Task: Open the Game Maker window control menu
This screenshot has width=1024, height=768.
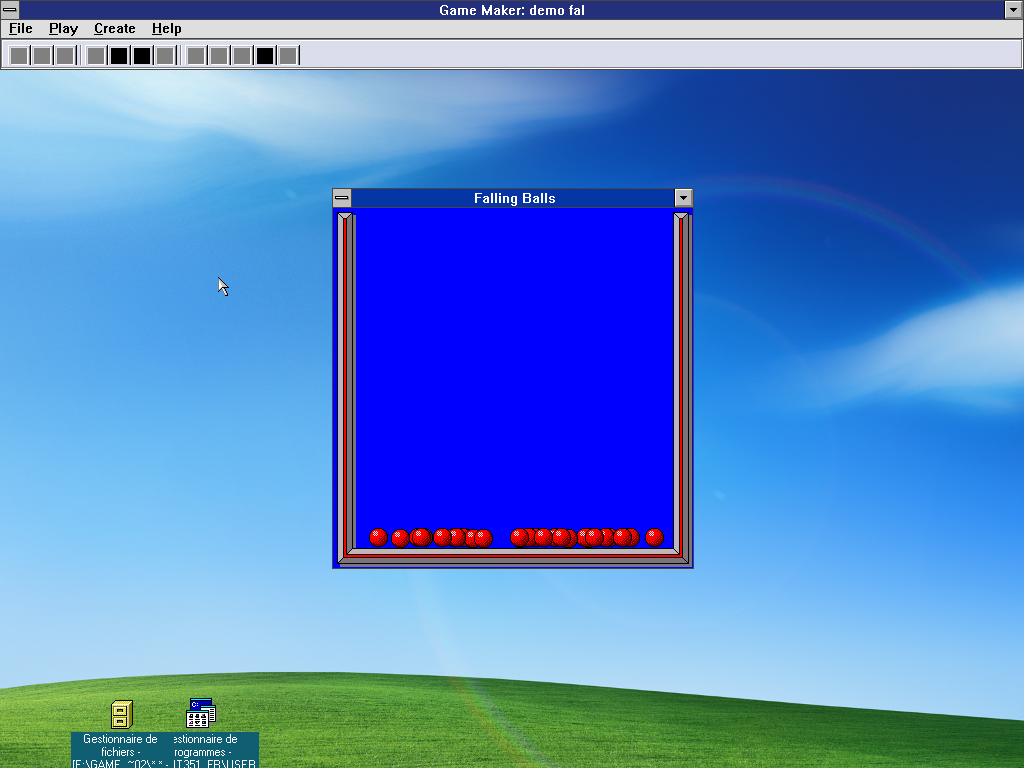Action: pyautogui.click(x=9, y=10)
